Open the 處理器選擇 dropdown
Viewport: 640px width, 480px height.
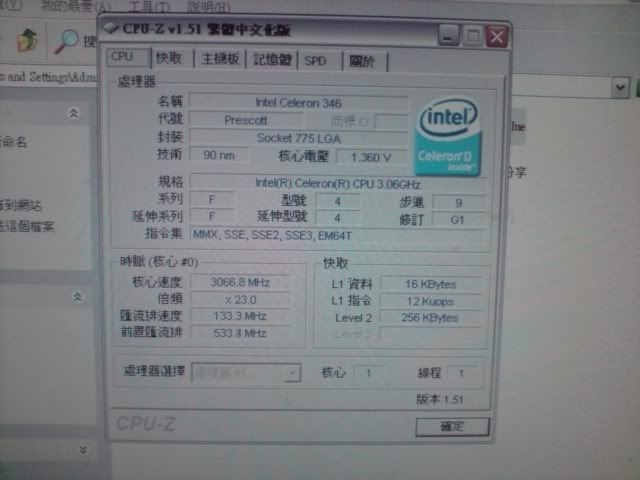291,373
